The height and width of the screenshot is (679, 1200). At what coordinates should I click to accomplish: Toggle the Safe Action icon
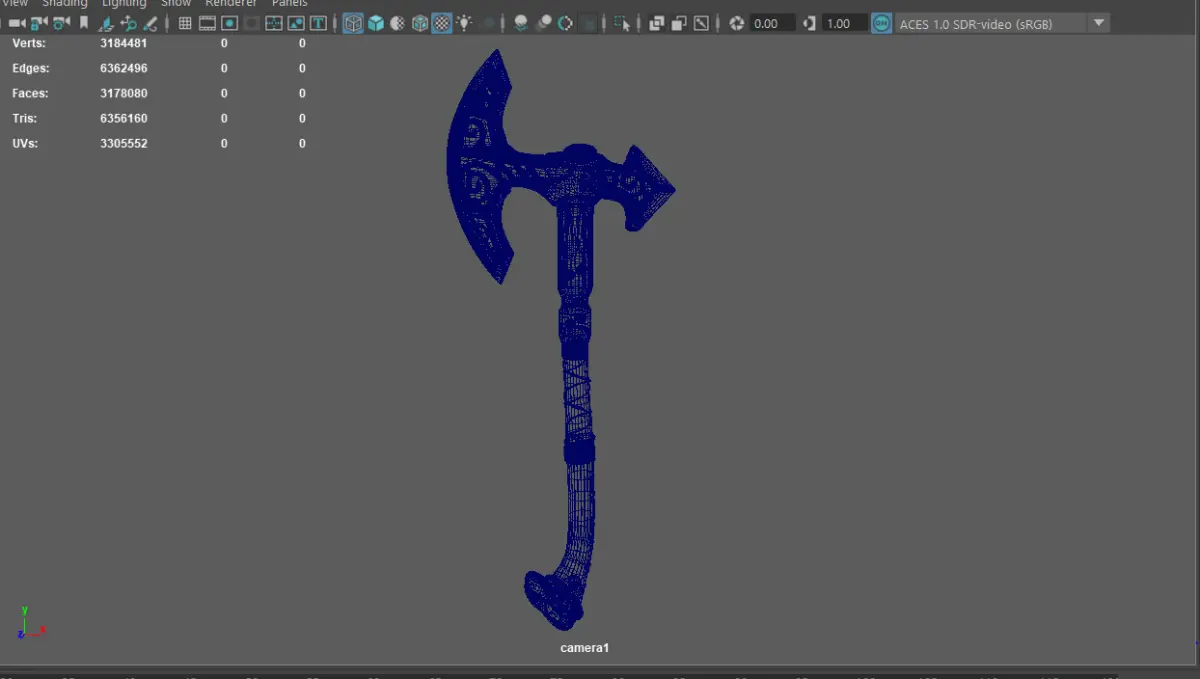click(296, 23)
